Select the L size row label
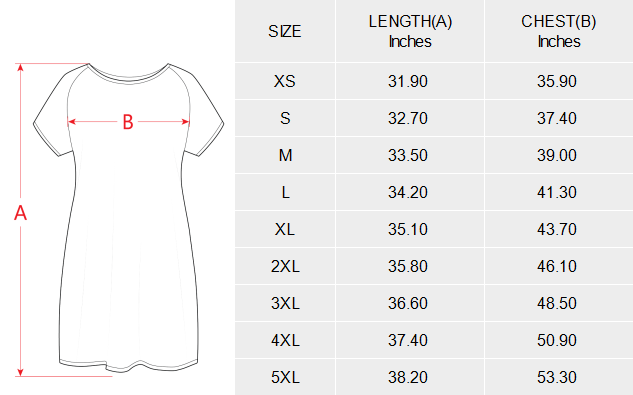Image resolution: width=633 pixels, height=395 pixels. (x=285, y=193)
